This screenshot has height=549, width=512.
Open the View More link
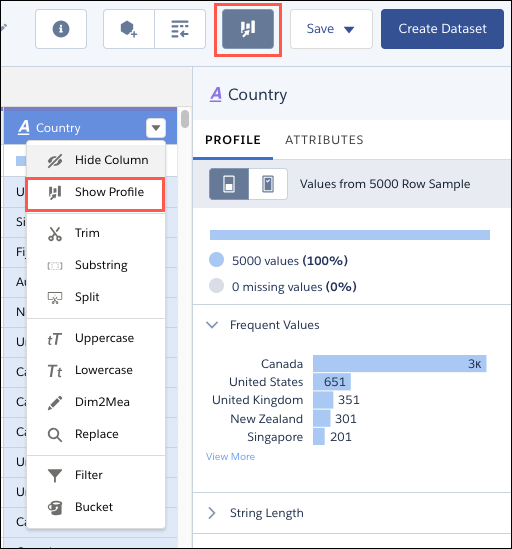coord(230,457)
